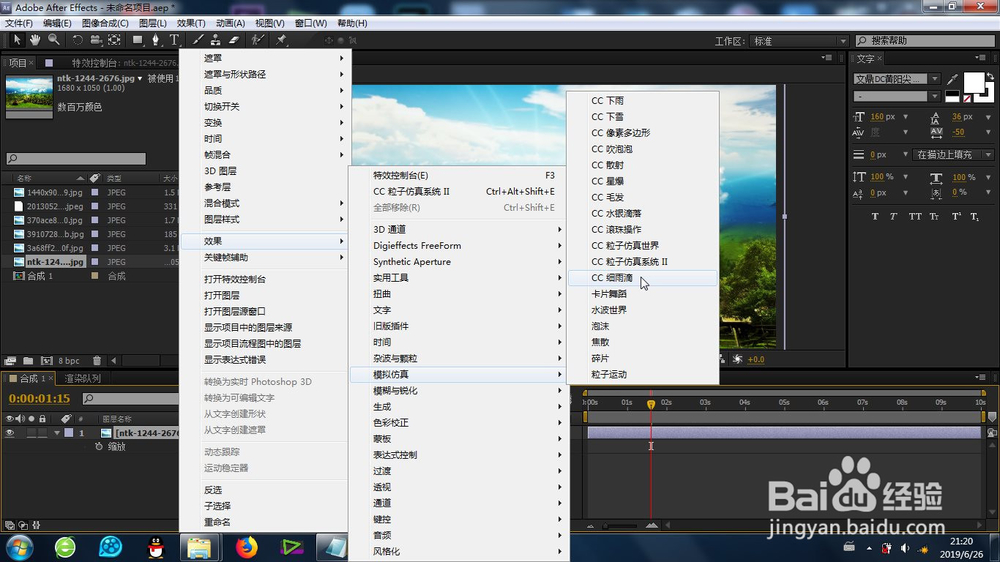This screenshot has height=562, width=1000.
Task: Click the eyedropper in the Character panel
Action: pyautogui.click(x=952, y=79)
